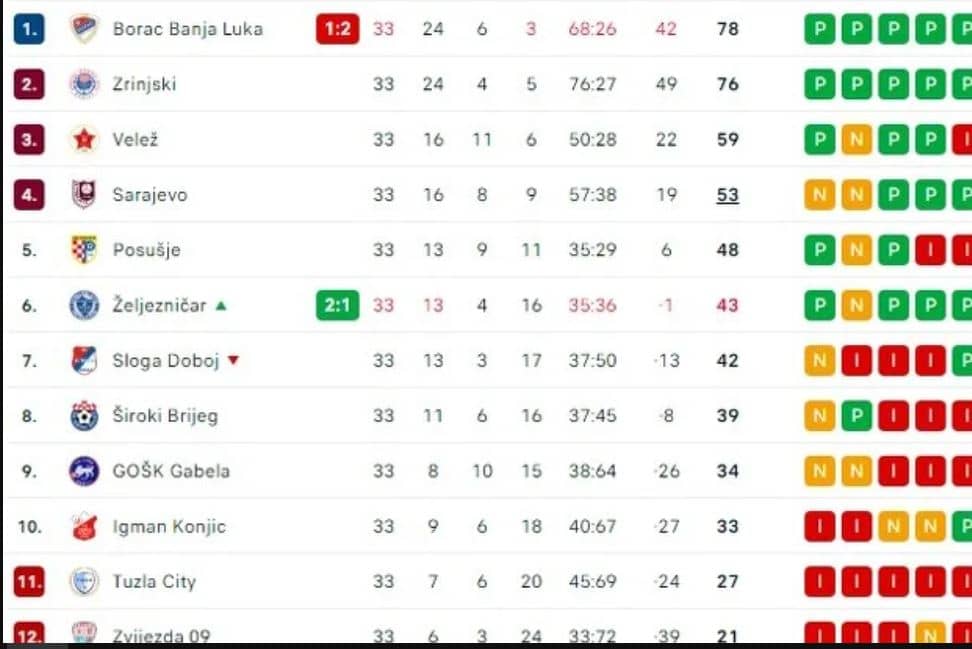Select the Široki Brijeg football crest
This screenshot has height=649, width=972.
[84, 415]
